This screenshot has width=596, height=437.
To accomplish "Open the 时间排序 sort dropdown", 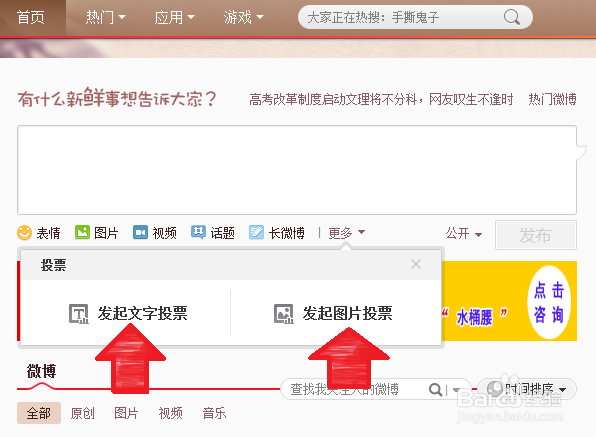I will click(527, 389).
